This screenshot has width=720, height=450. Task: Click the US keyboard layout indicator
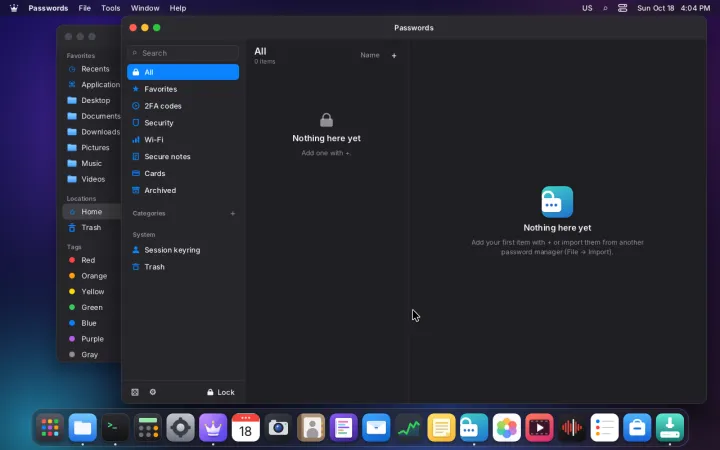tap(587, 8)
